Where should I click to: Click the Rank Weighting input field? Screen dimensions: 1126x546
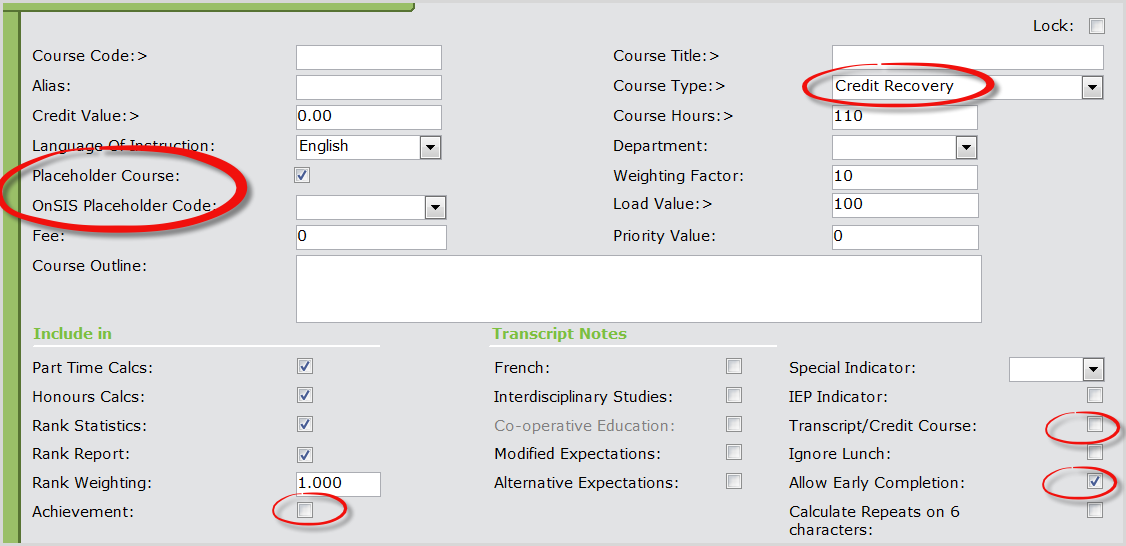pyautogui.click(x=338, y=484)
